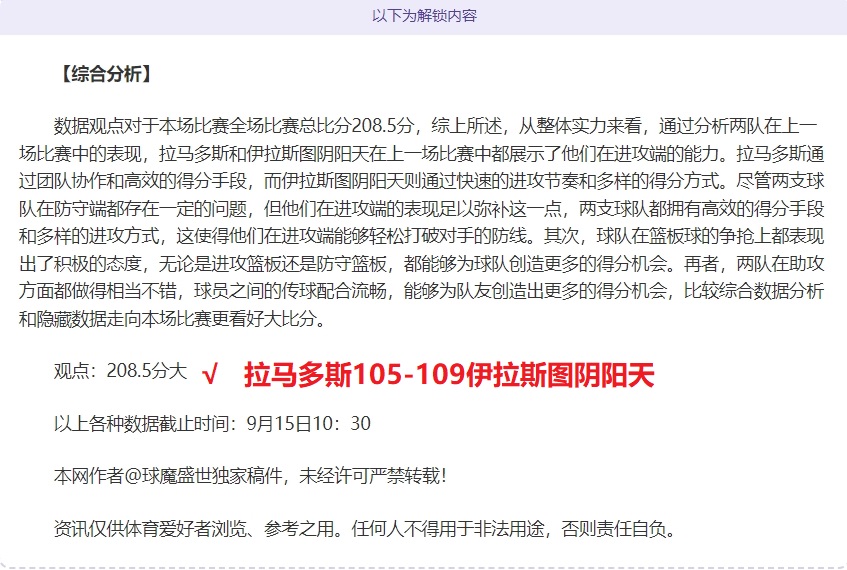847x570 pixels.
Task: Click the red checkmark beside the prediction
Action: pos(210,374)
